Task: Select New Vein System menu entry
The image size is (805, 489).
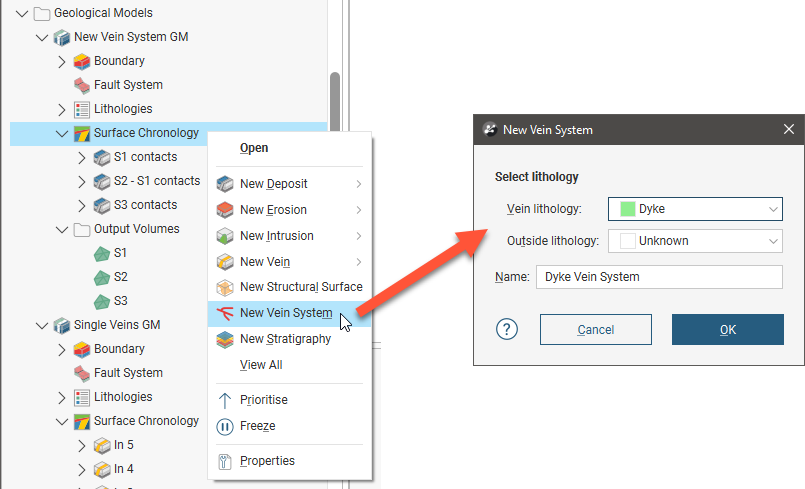Action: [x=289, y=313]
